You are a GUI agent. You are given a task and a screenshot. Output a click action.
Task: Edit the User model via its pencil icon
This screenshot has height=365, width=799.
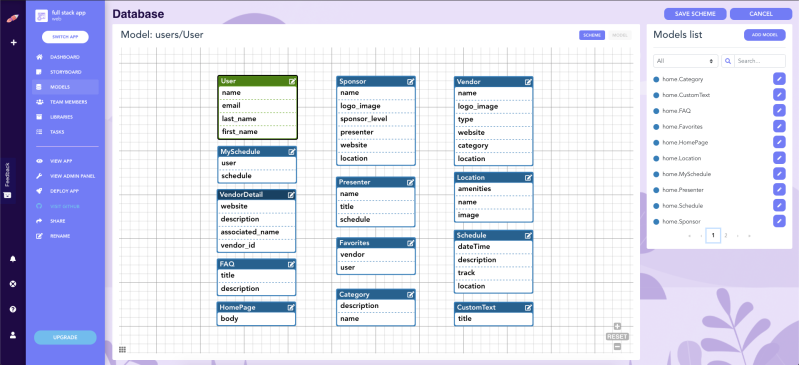292,81
